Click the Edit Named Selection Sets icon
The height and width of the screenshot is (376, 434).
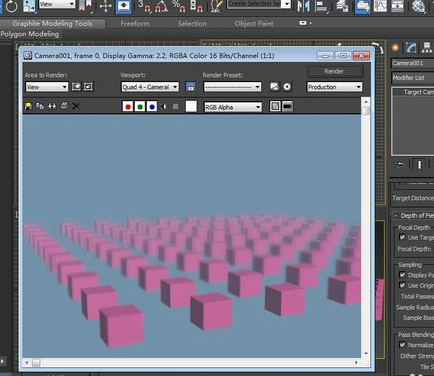[x=217, y=6]
